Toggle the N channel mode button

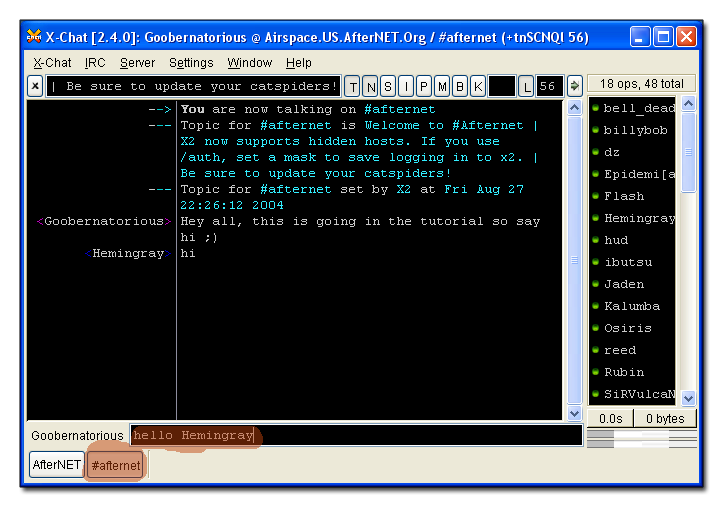[371, 86]
